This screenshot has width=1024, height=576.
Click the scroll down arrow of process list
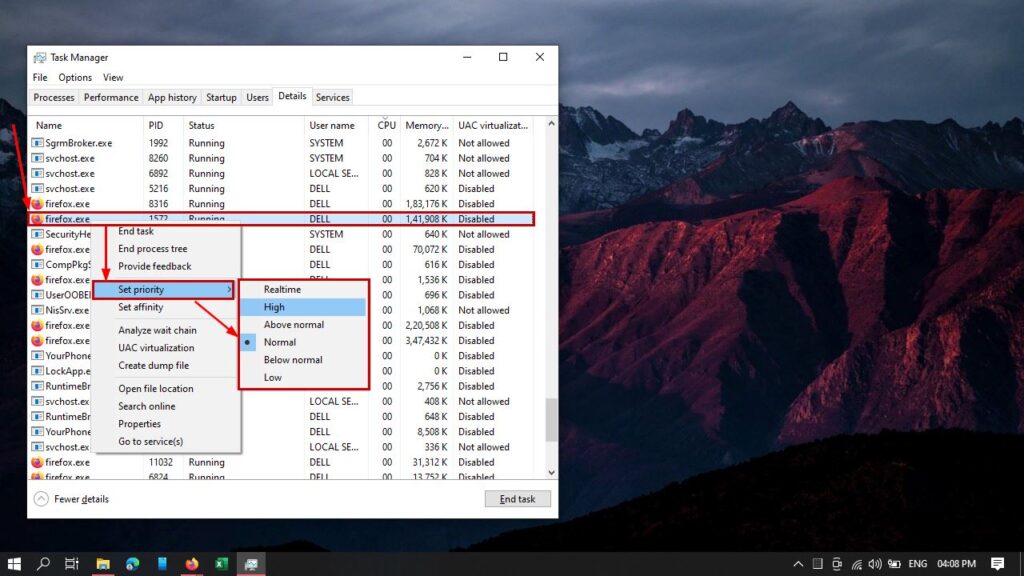(551, 473)
